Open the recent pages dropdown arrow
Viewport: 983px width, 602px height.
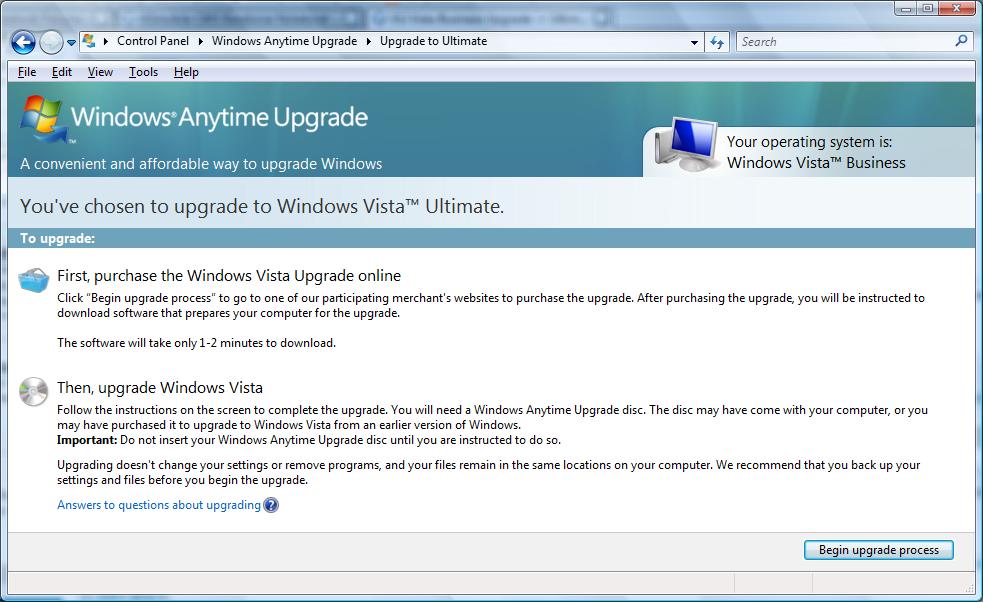71,43
